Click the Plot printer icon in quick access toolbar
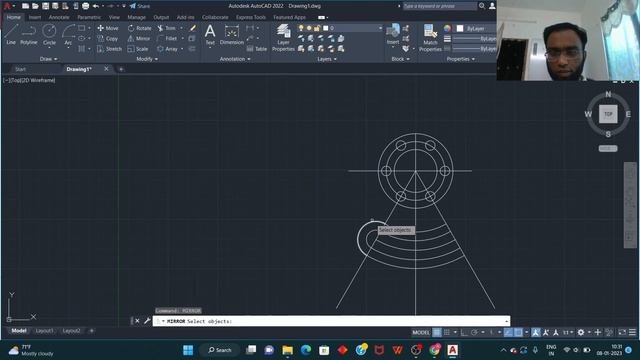Screen dimensions: 640x360 85,6
